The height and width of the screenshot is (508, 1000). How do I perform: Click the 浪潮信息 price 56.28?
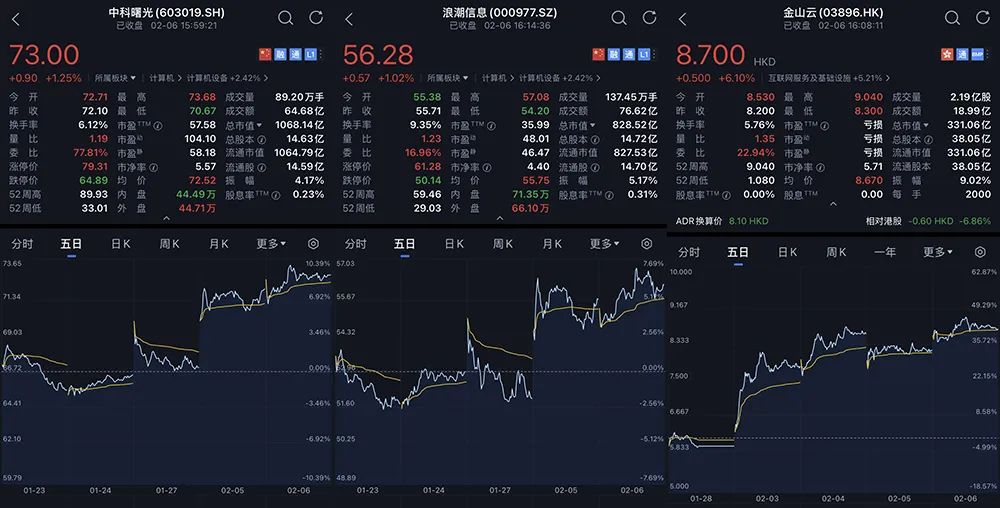378,55
